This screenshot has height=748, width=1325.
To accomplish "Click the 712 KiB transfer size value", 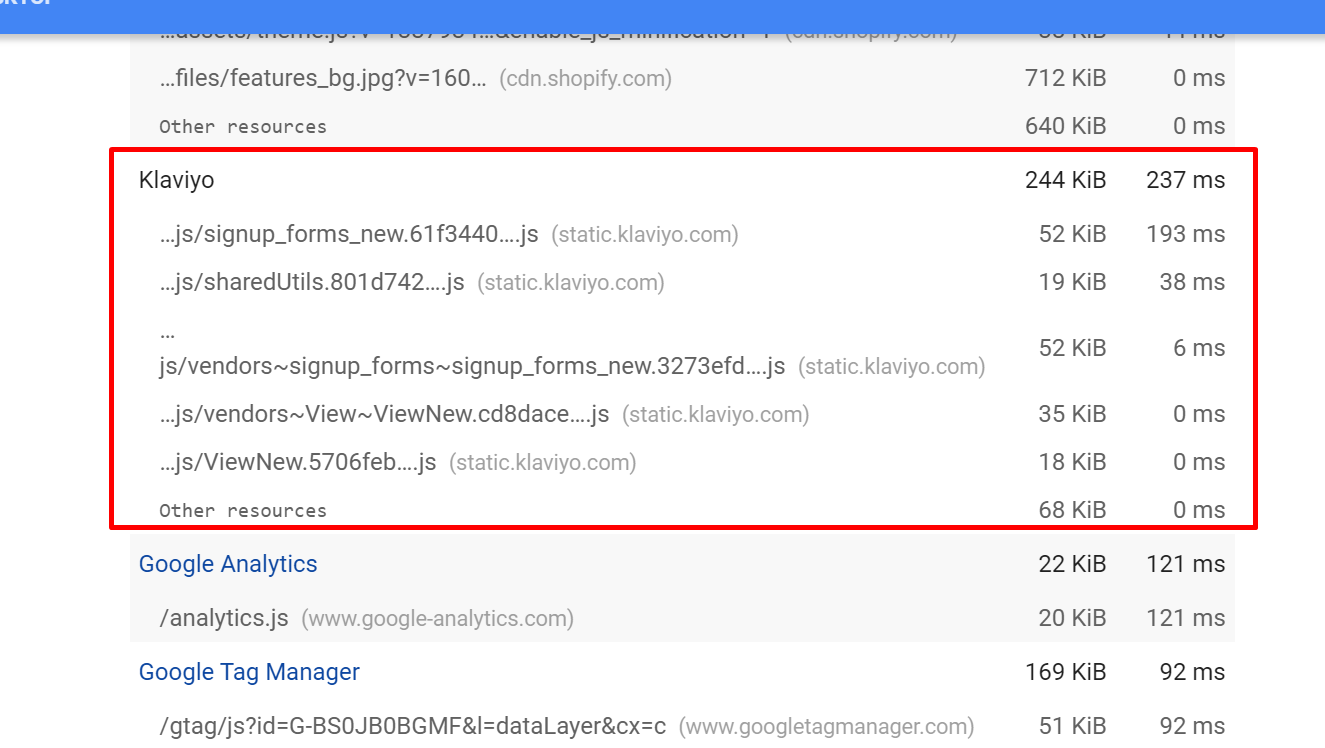I will tap(1065, 78).
